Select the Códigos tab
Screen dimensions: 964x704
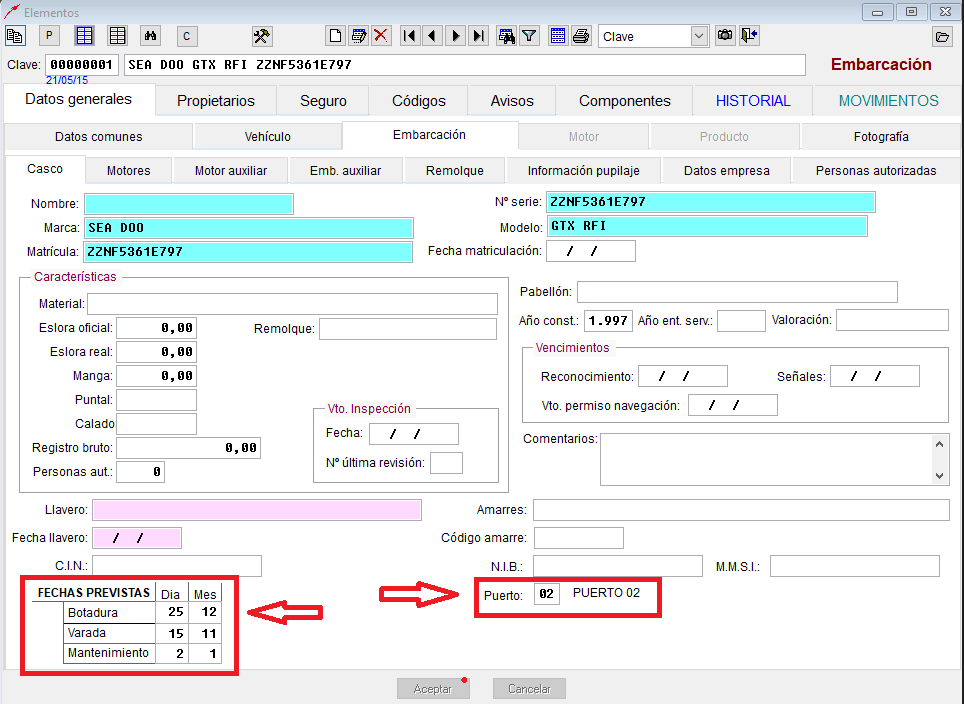click(419, 101)
